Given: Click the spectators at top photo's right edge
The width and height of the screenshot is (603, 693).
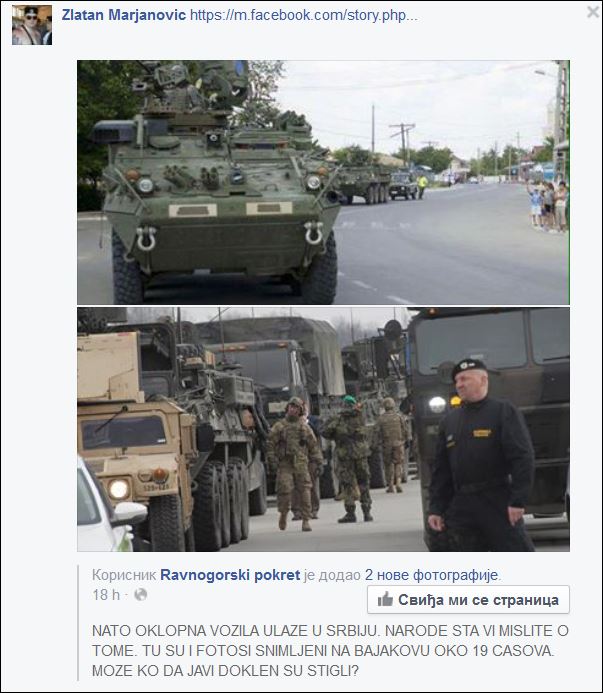Looking at the screenshot, I should click(x=548, y=206).
